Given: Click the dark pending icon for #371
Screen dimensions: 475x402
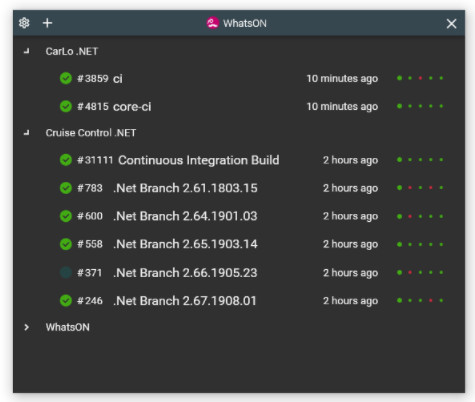Looking at the screenshot, I should point(66,273).
